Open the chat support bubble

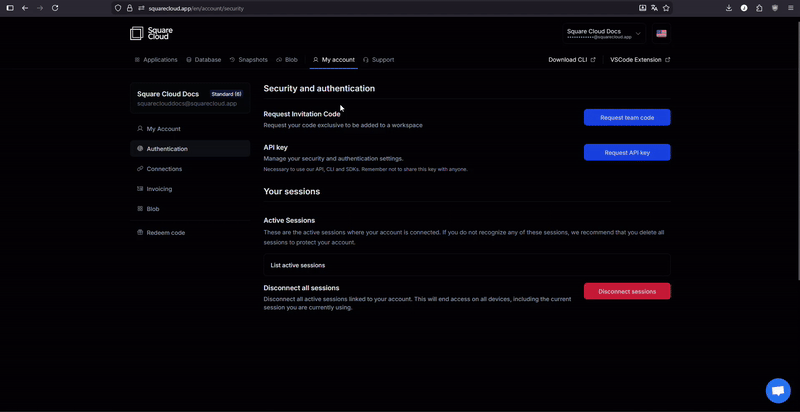[x=777, y=390]
